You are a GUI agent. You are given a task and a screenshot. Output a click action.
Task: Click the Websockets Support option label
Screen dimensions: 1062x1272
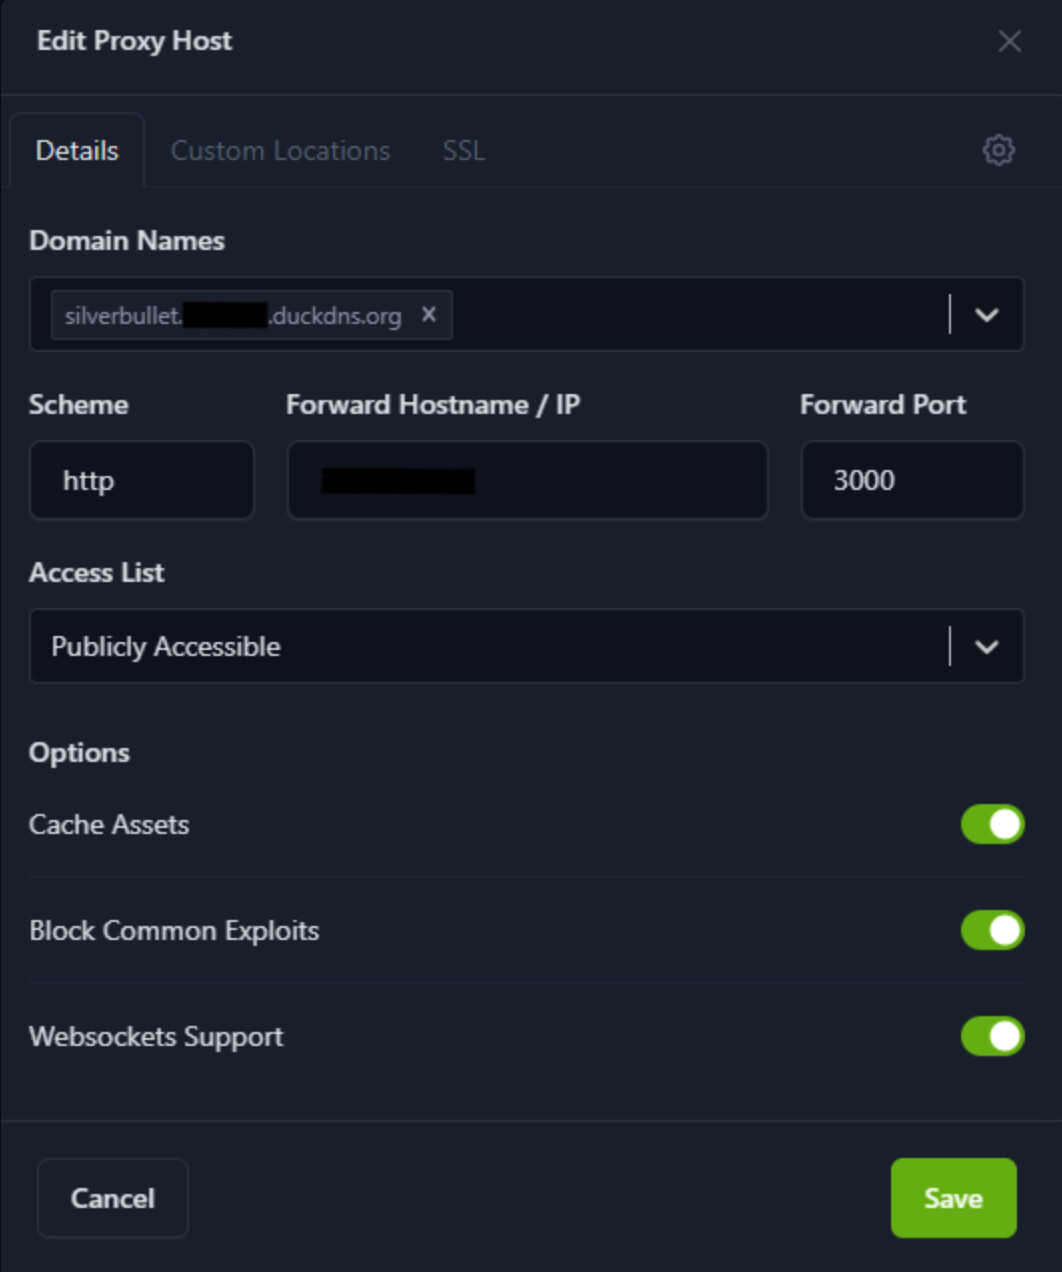coord(156,1037)
